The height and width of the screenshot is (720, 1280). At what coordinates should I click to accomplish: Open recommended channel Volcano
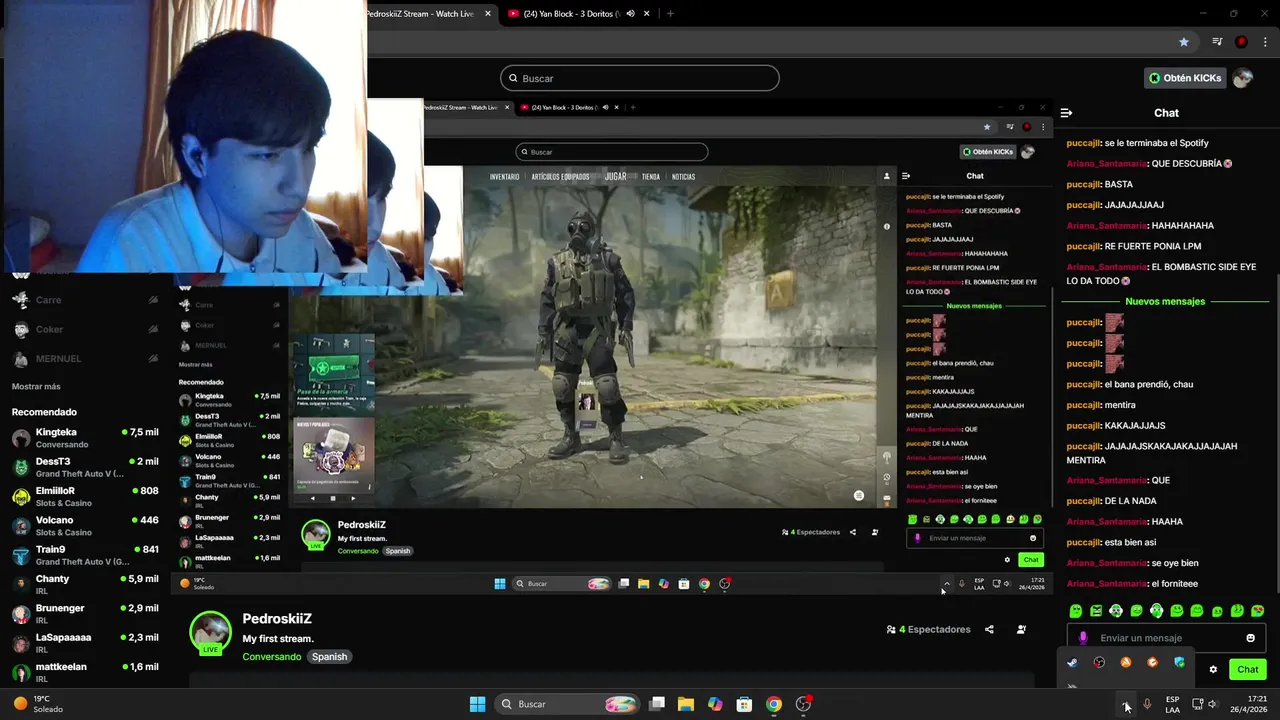coord(85,526)
